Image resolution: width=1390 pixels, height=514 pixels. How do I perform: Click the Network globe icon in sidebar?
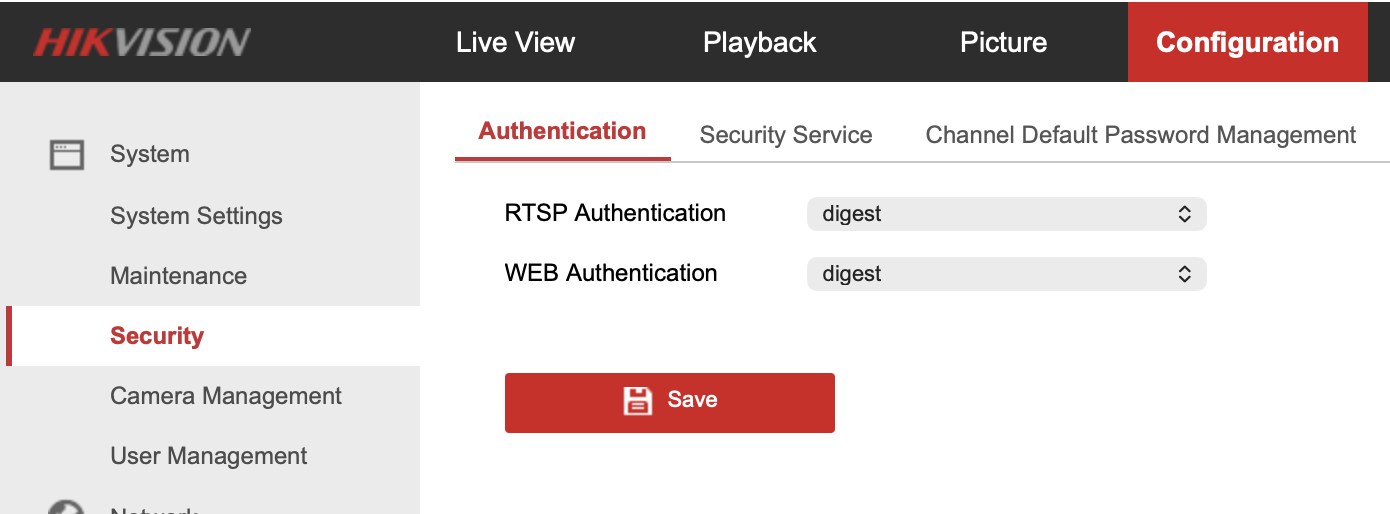(x=67, y=507)
